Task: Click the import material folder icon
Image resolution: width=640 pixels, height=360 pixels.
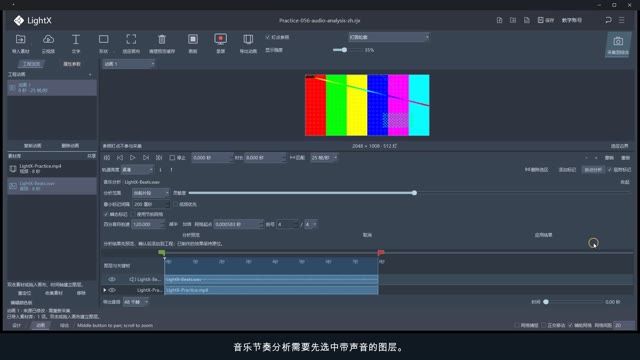Action: [20, 39]
